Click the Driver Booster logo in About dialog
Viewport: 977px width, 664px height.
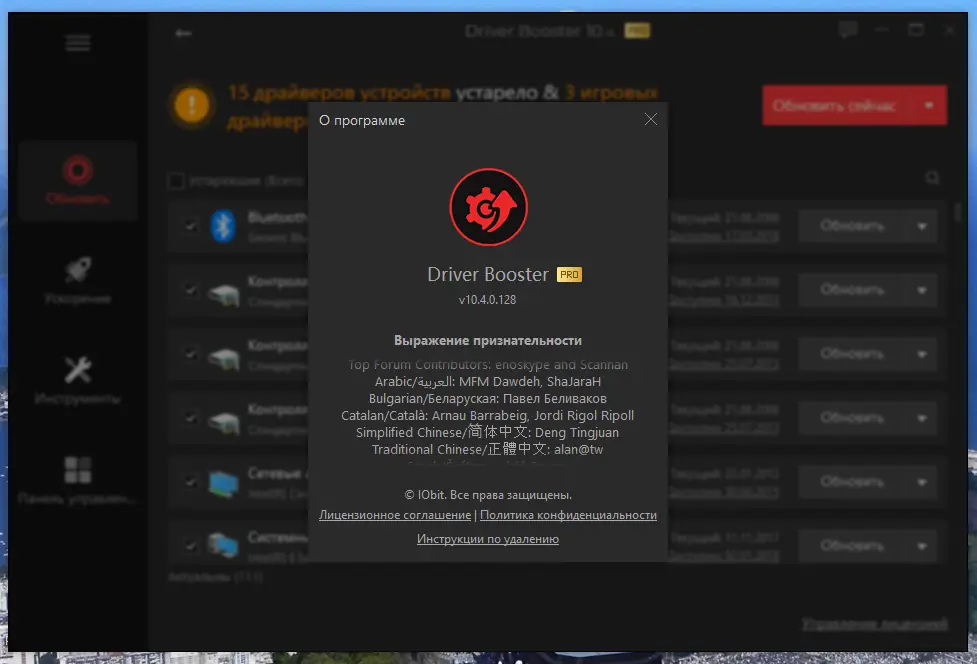click(488, 207)
